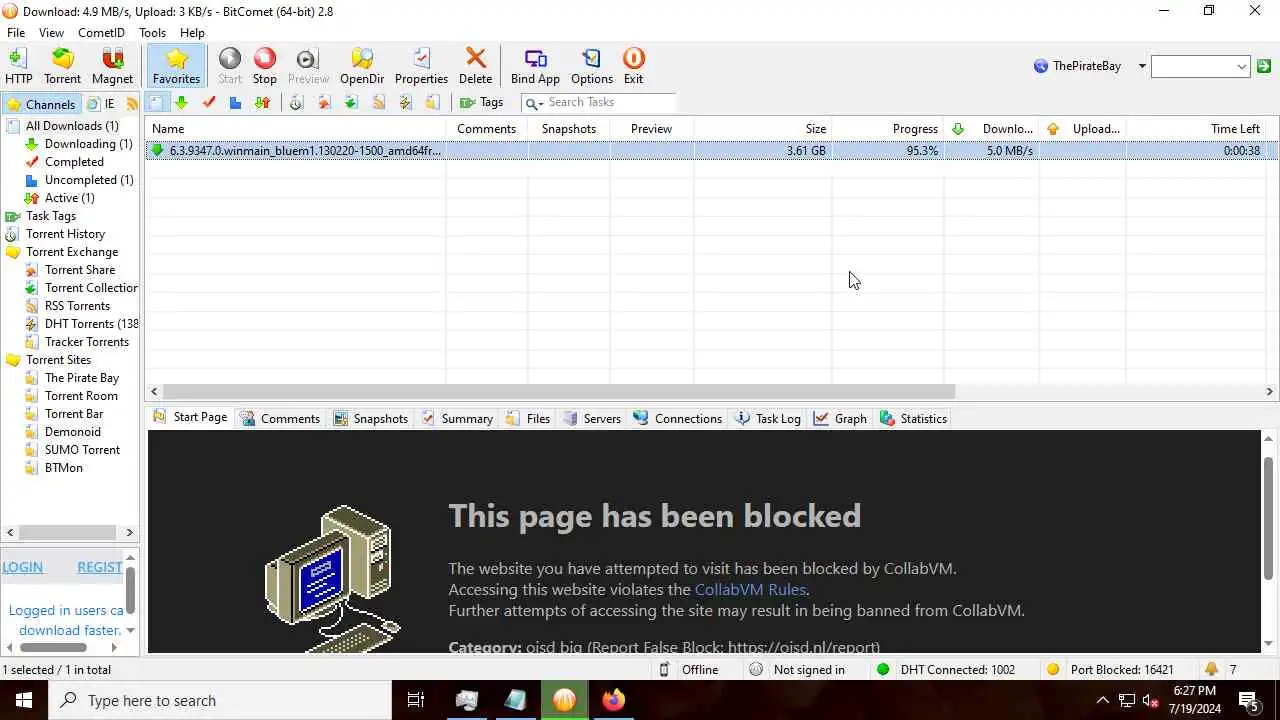Viewport: 1280px width, 720px height.
Task: Switch to the Summary tab
Action: [x=457, y=419]
